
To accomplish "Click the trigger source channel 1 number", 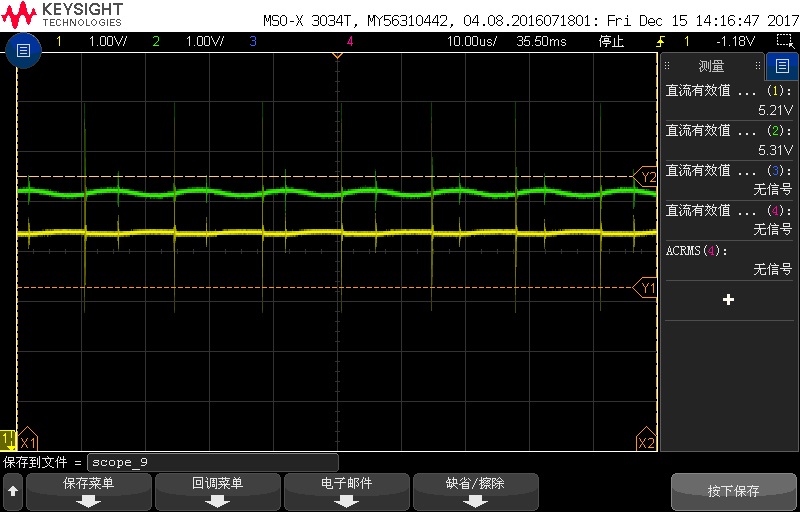I will pyautogui.click(x=687, y=41).
